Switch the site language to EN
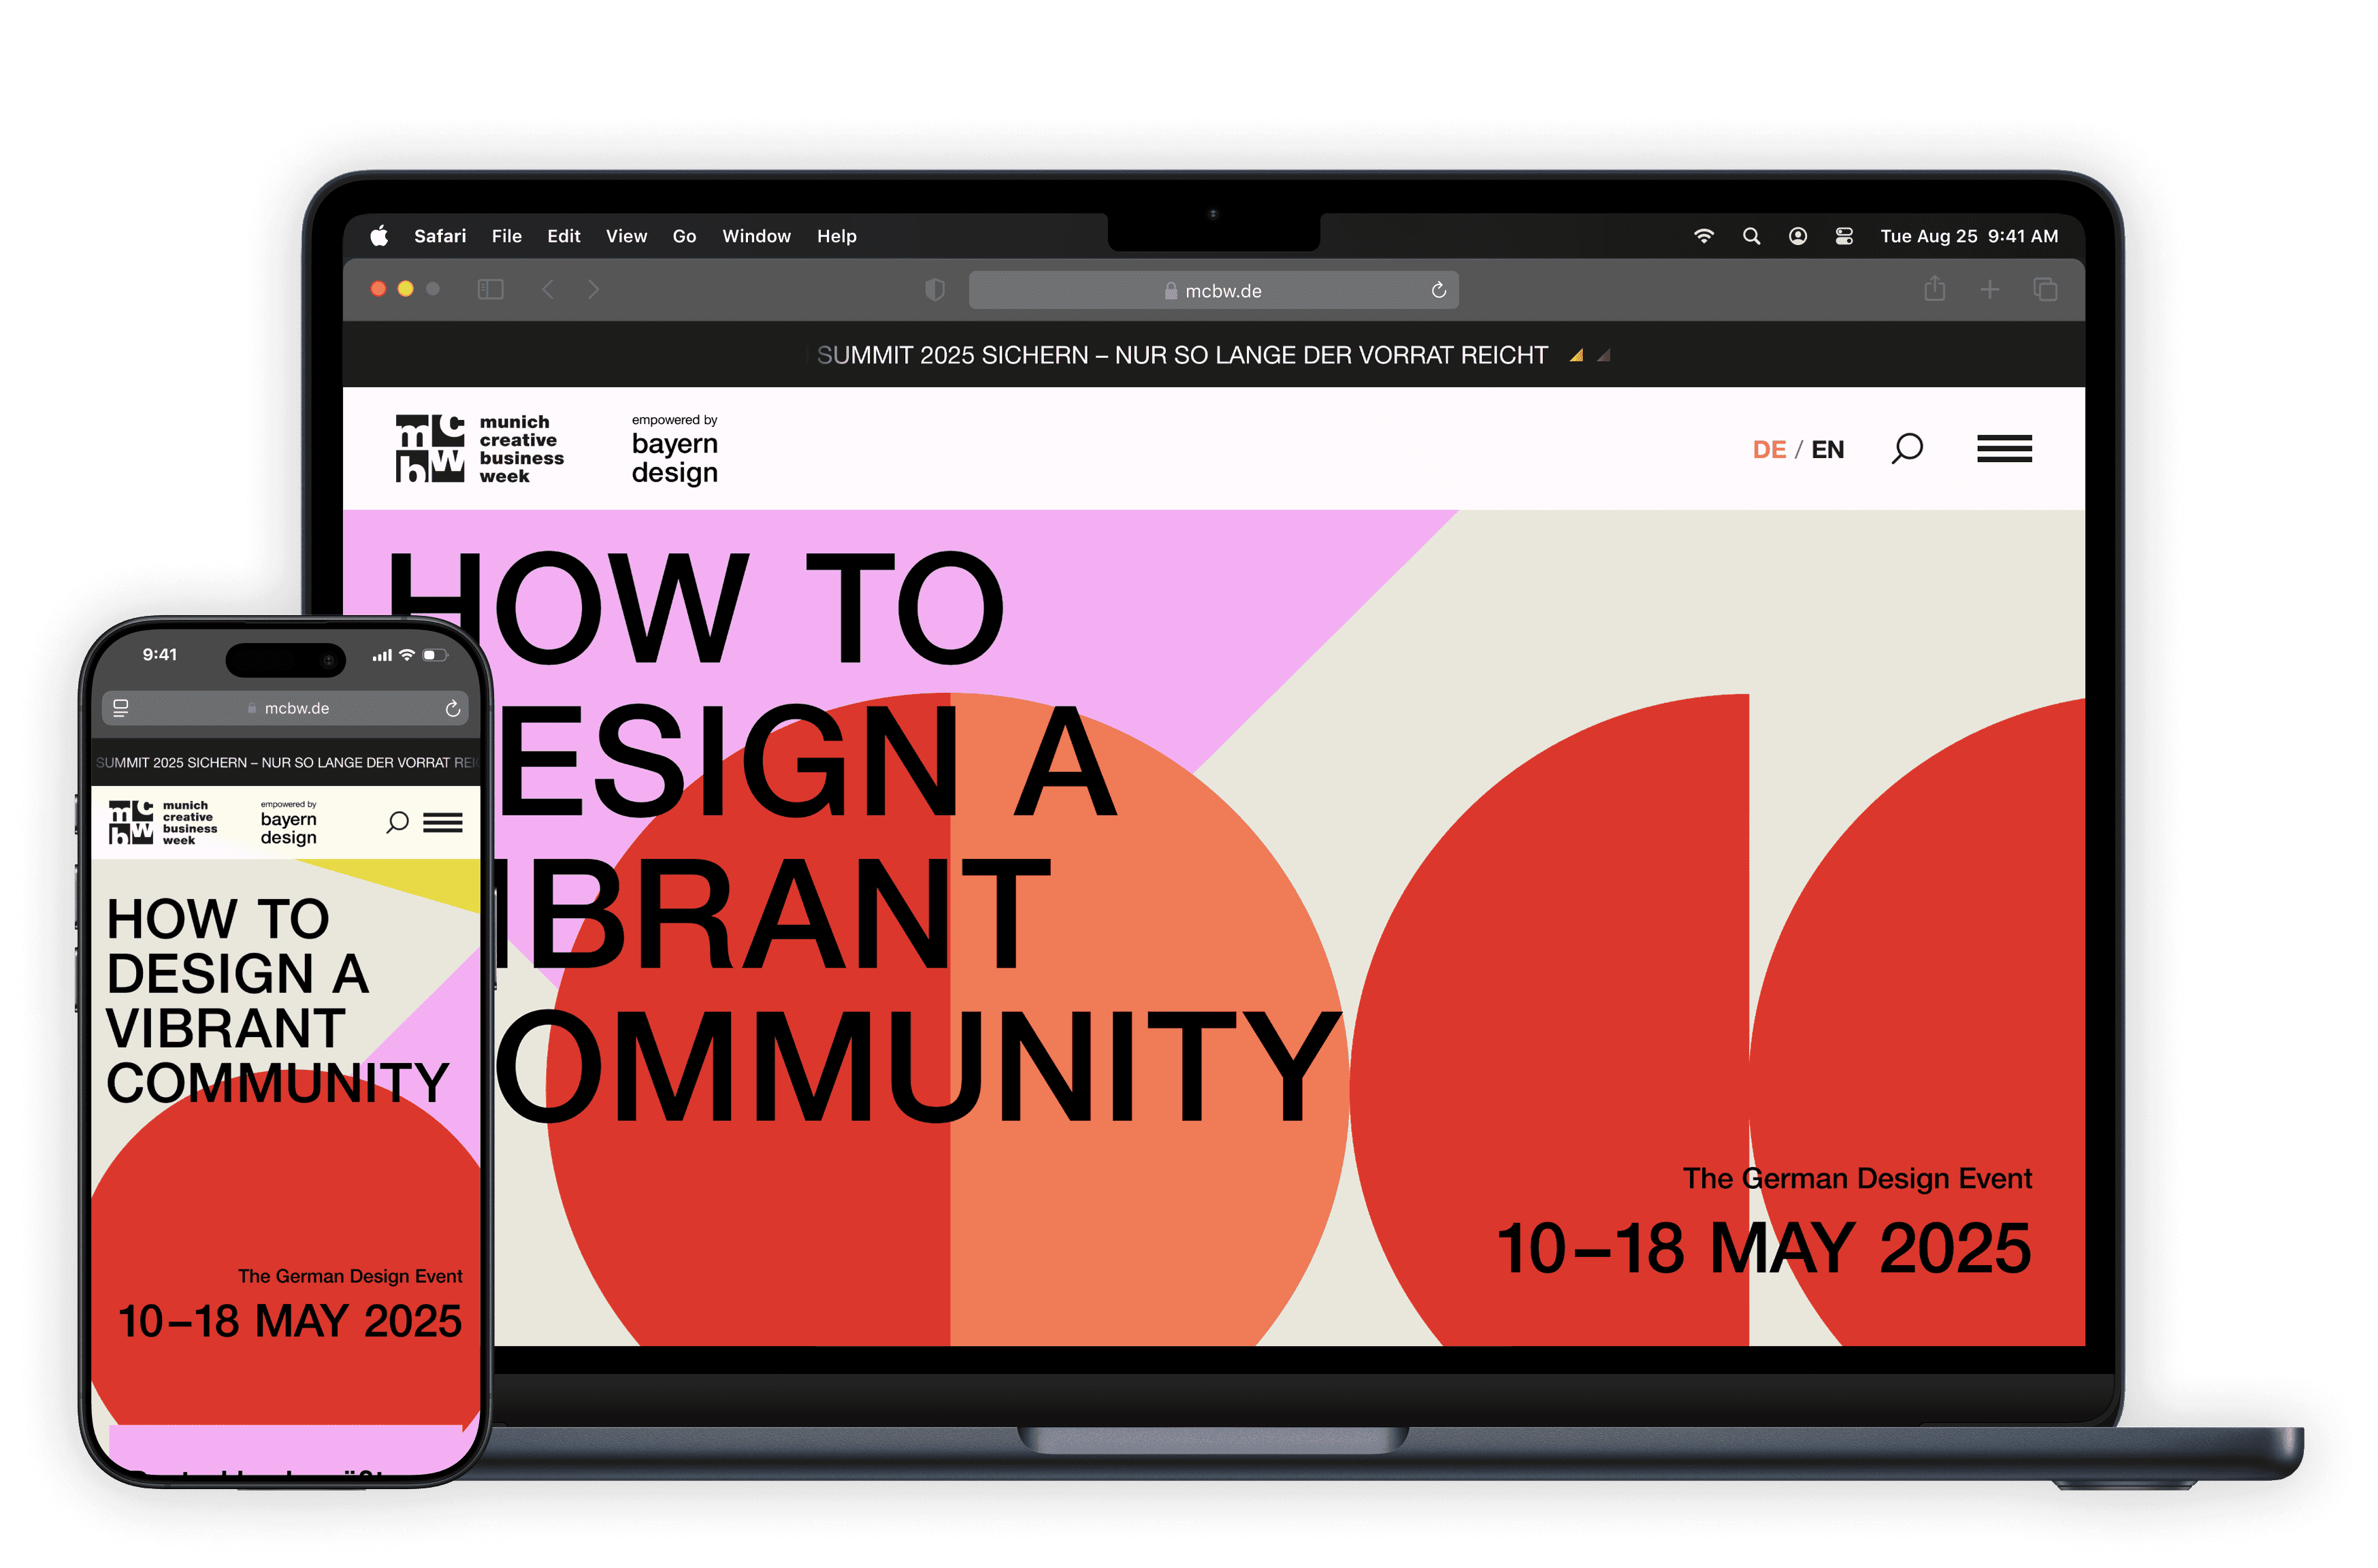 1827,449
